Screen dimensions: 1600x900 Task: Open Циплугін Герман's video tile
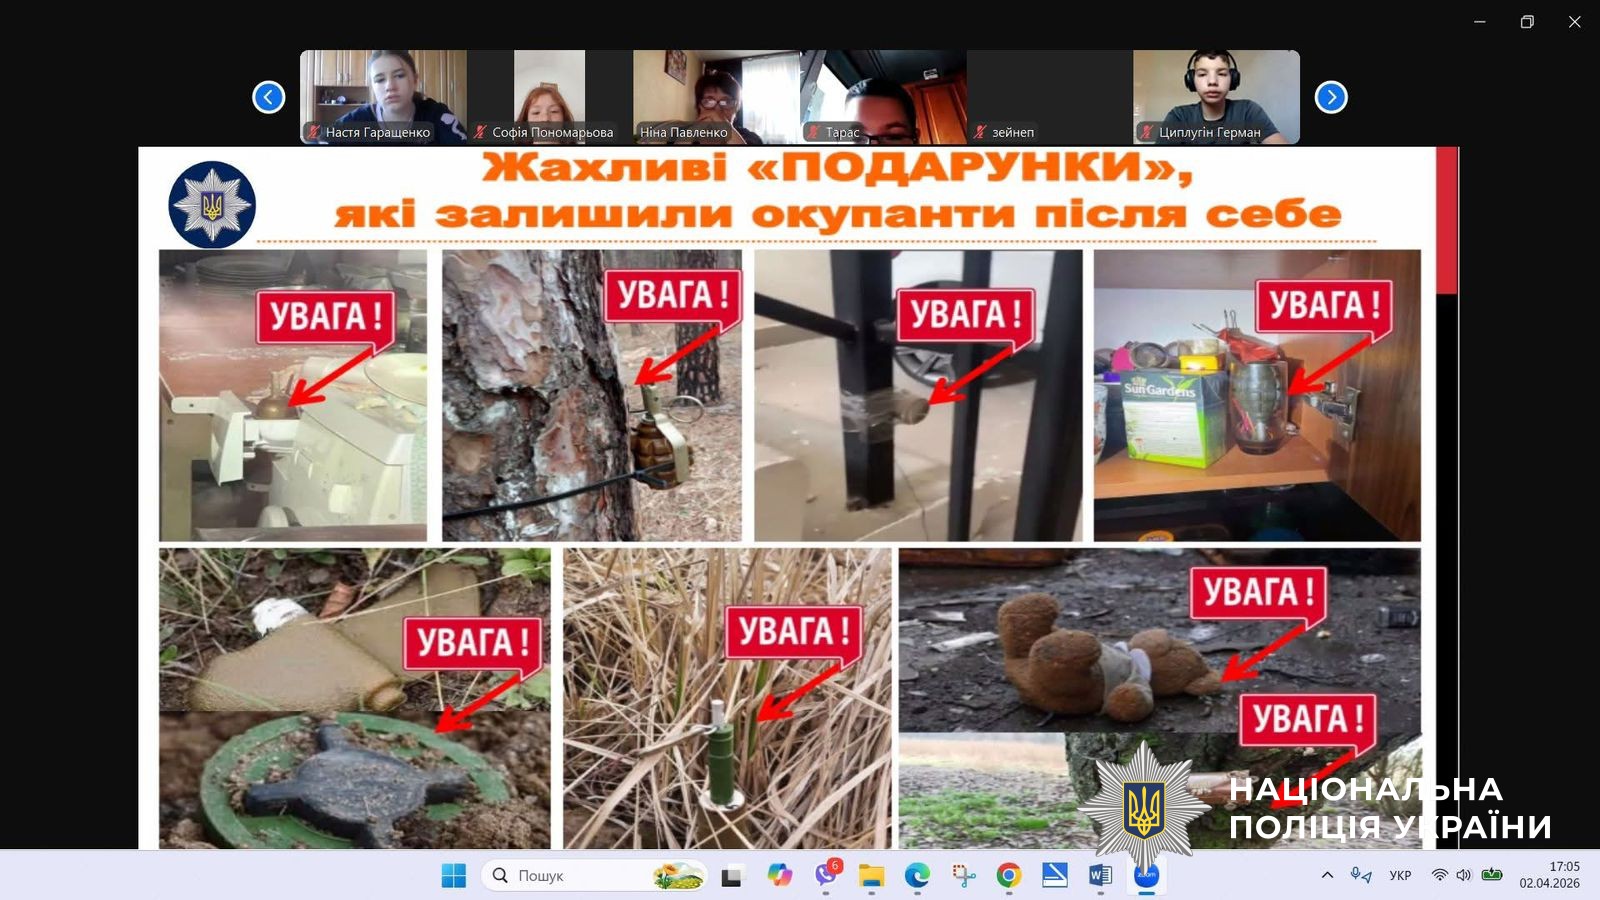(x=1216, y=96)
